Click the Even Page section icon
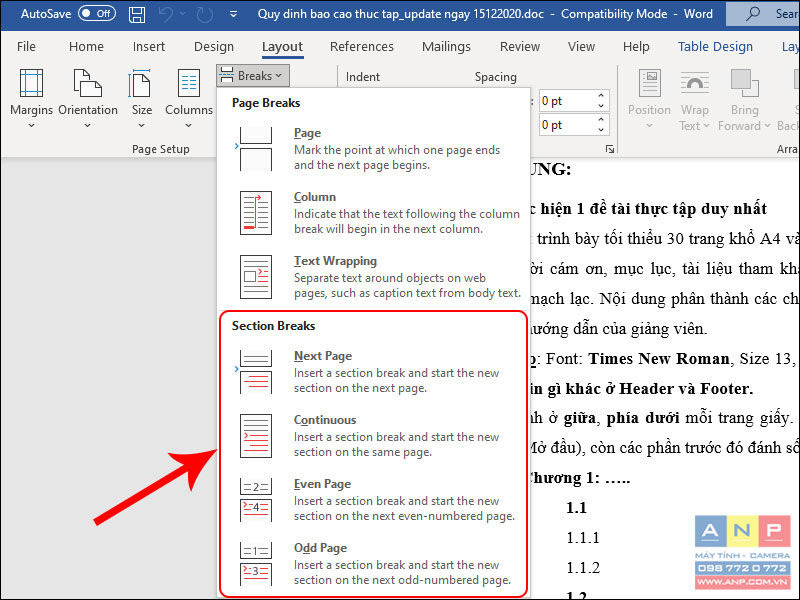The height and width of the screenshot is (600, 800). [256, 499]
